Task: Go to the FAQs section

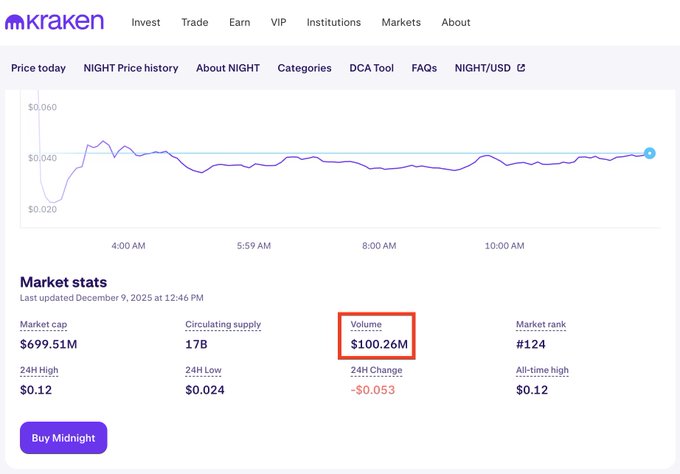Action: [x=424, y=68]
